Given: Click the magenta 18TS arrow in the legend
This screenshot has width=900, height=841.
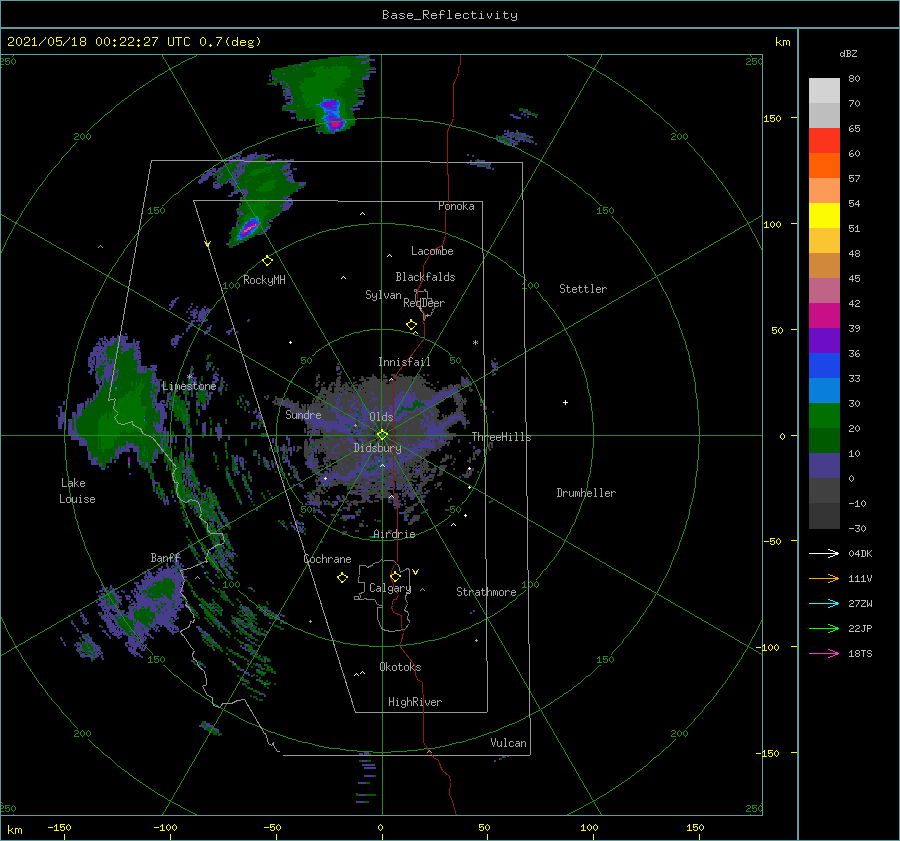Looking at the screenshot, I should point(824,653).
